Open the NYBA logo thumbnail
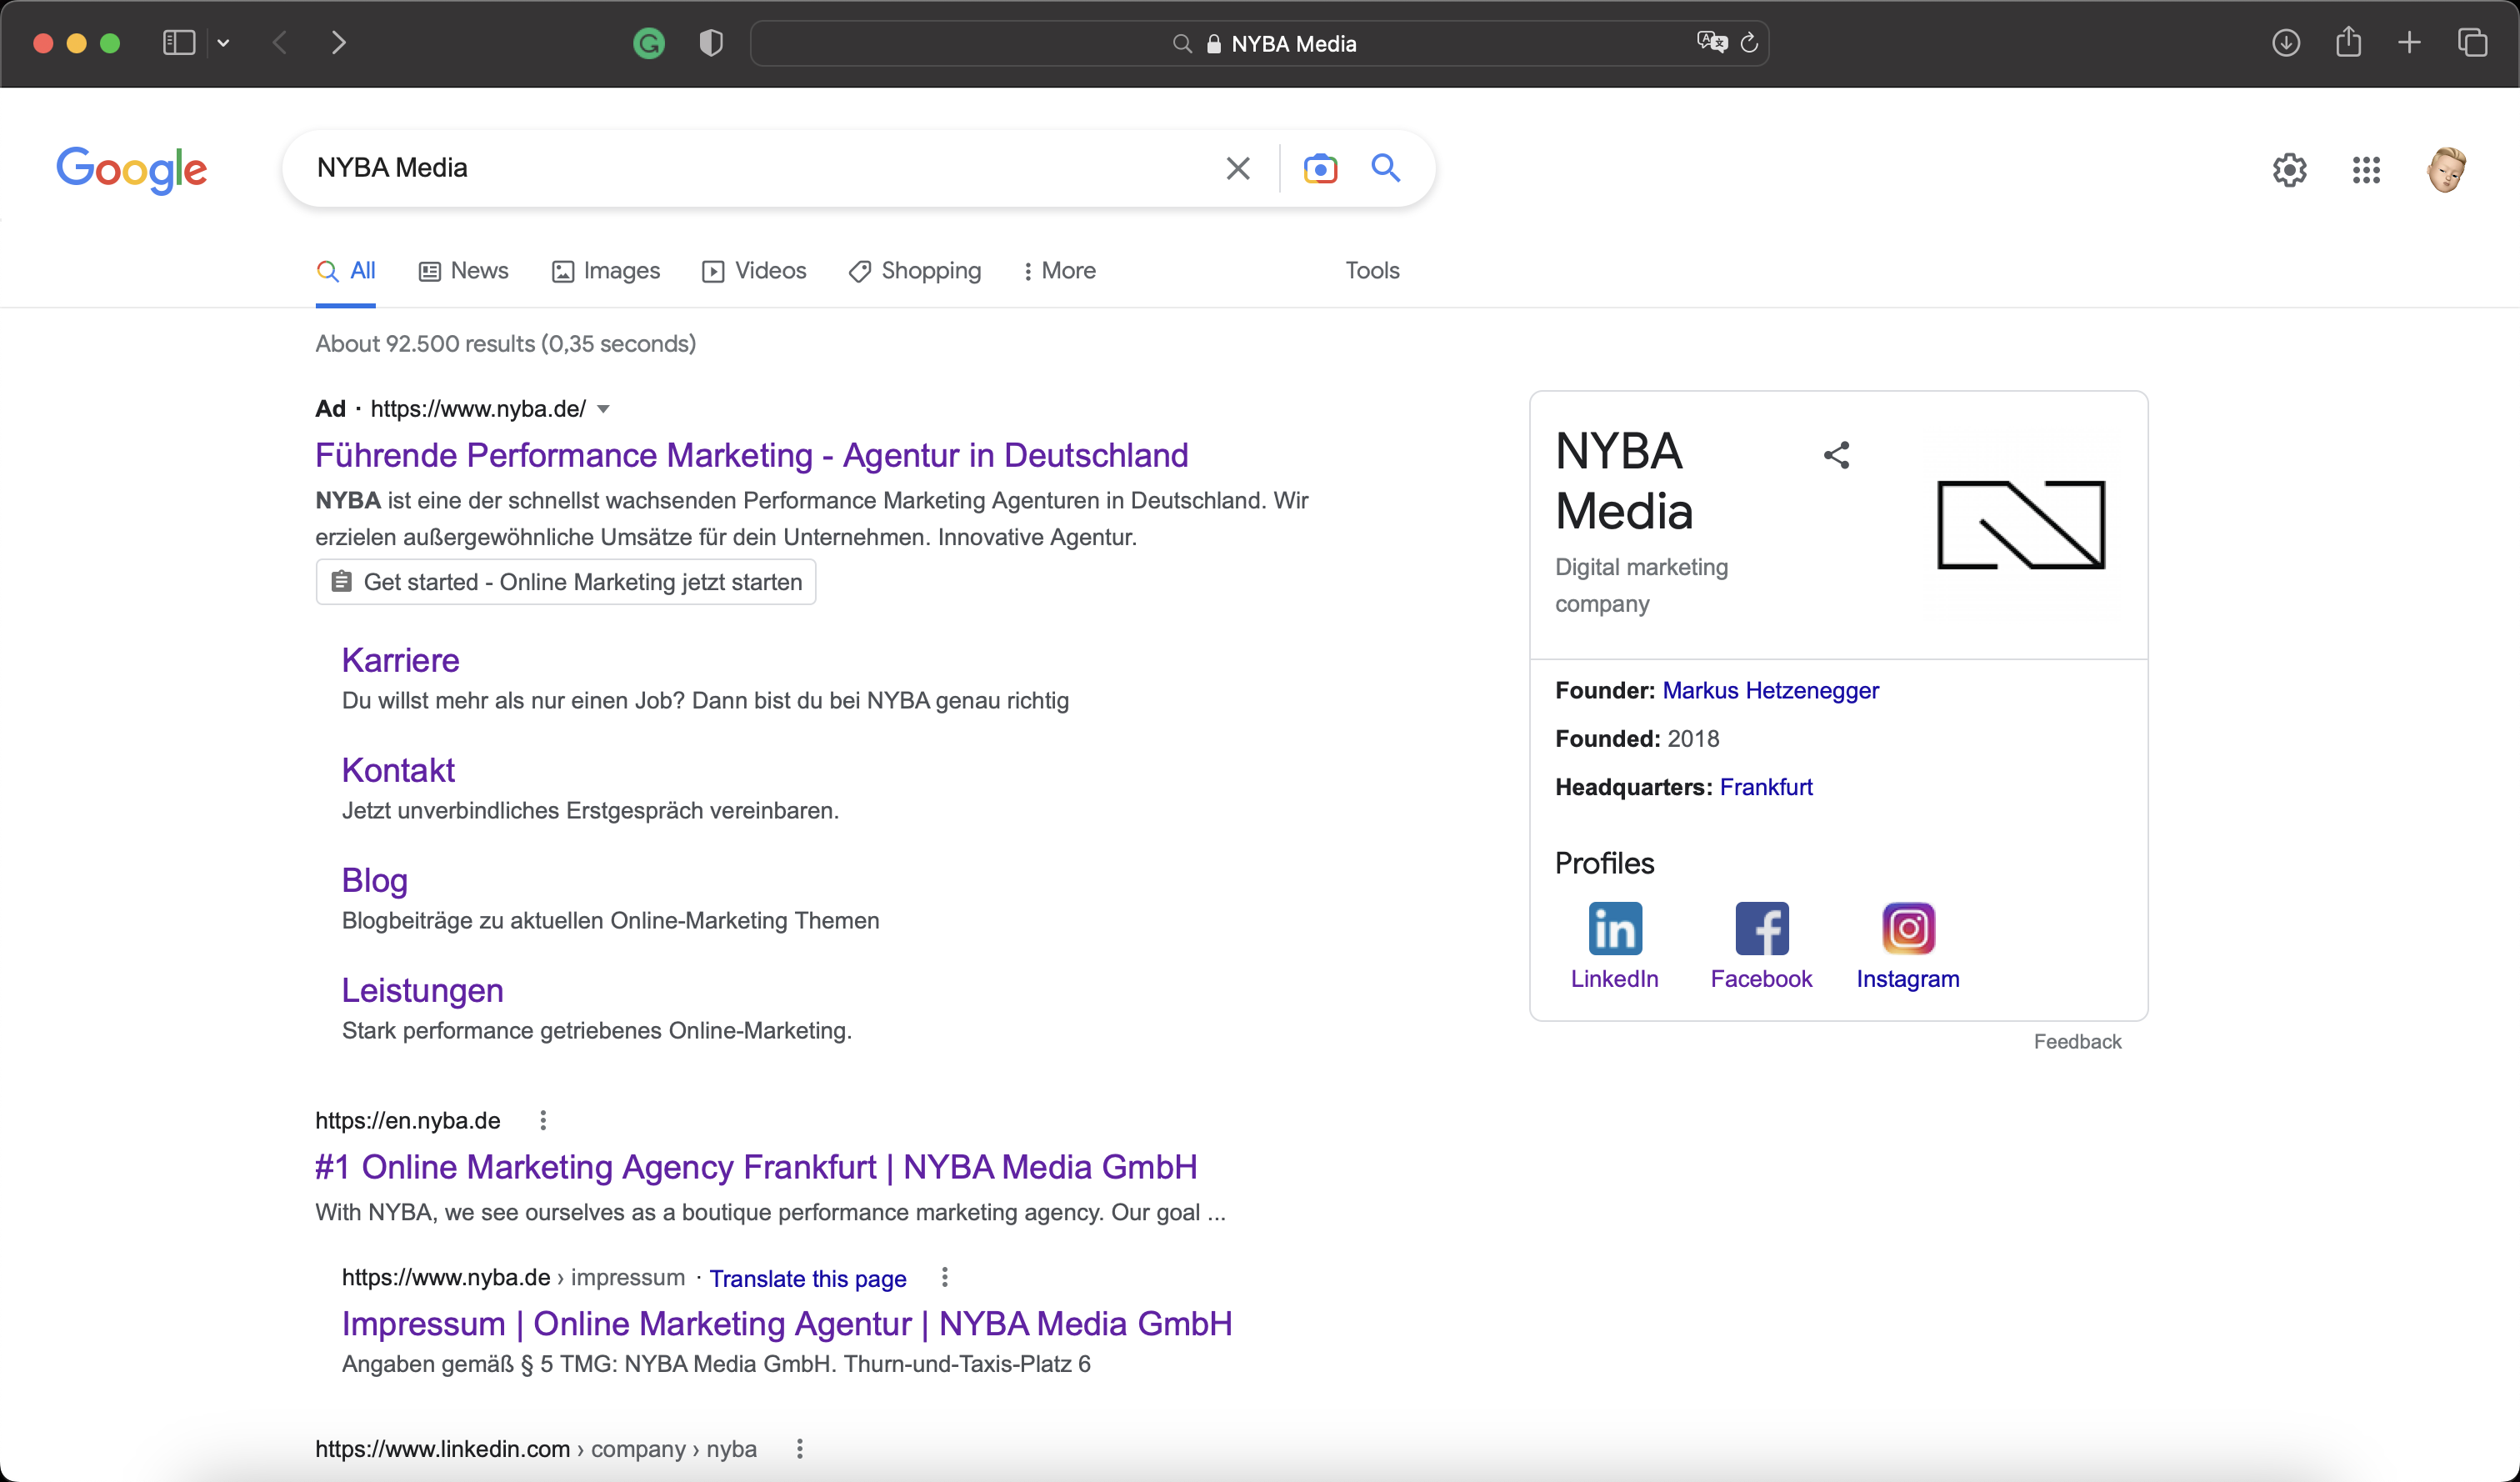 tap(2021, 525)
